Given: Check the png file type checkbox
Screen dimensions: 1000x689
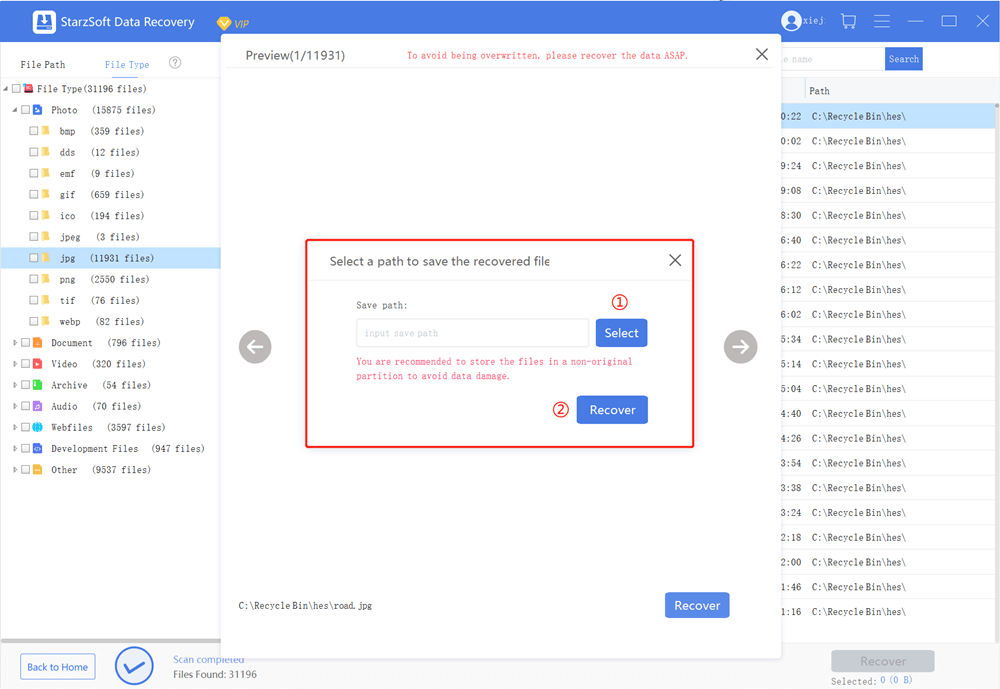Looking at the screenshot, I should point(34,279).
